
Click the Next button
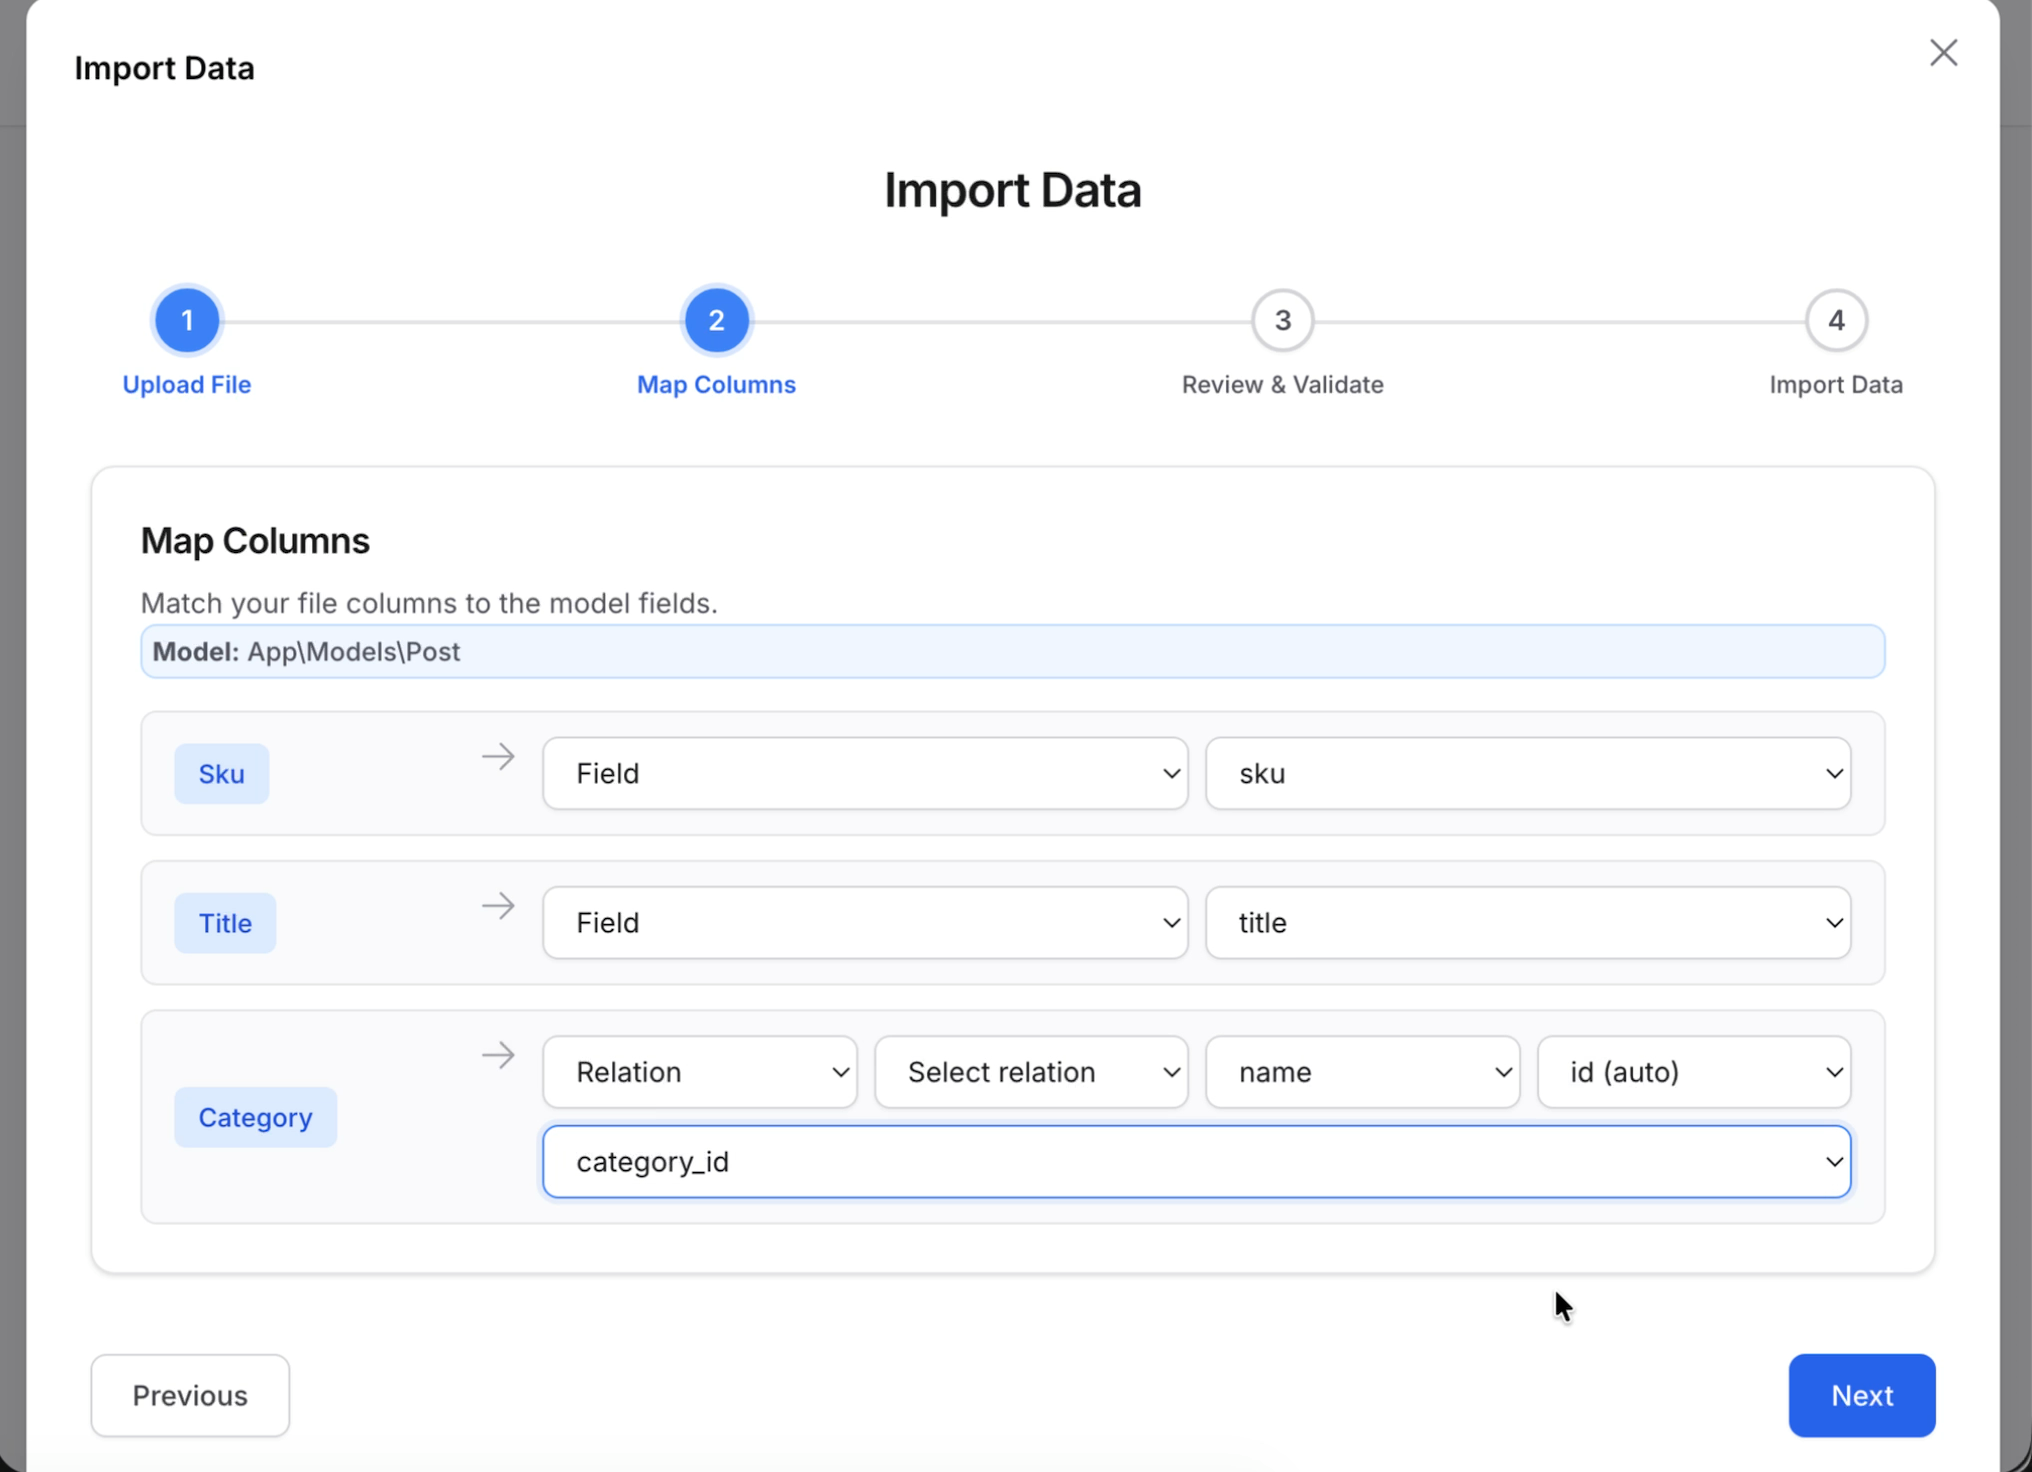[x=1861, y=1395]
